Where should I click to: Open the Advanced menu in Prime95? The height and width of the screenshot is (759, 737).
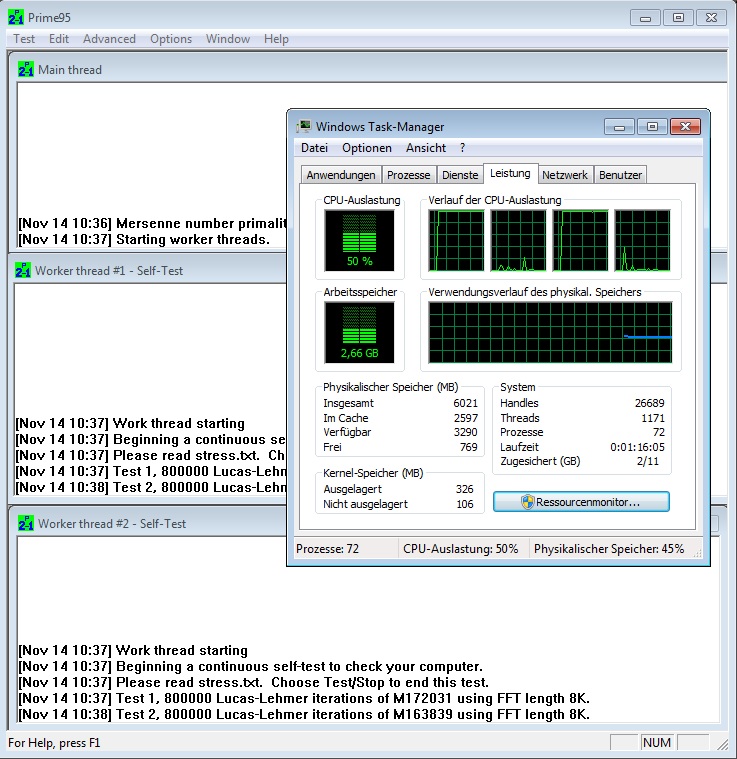(109, 39)
